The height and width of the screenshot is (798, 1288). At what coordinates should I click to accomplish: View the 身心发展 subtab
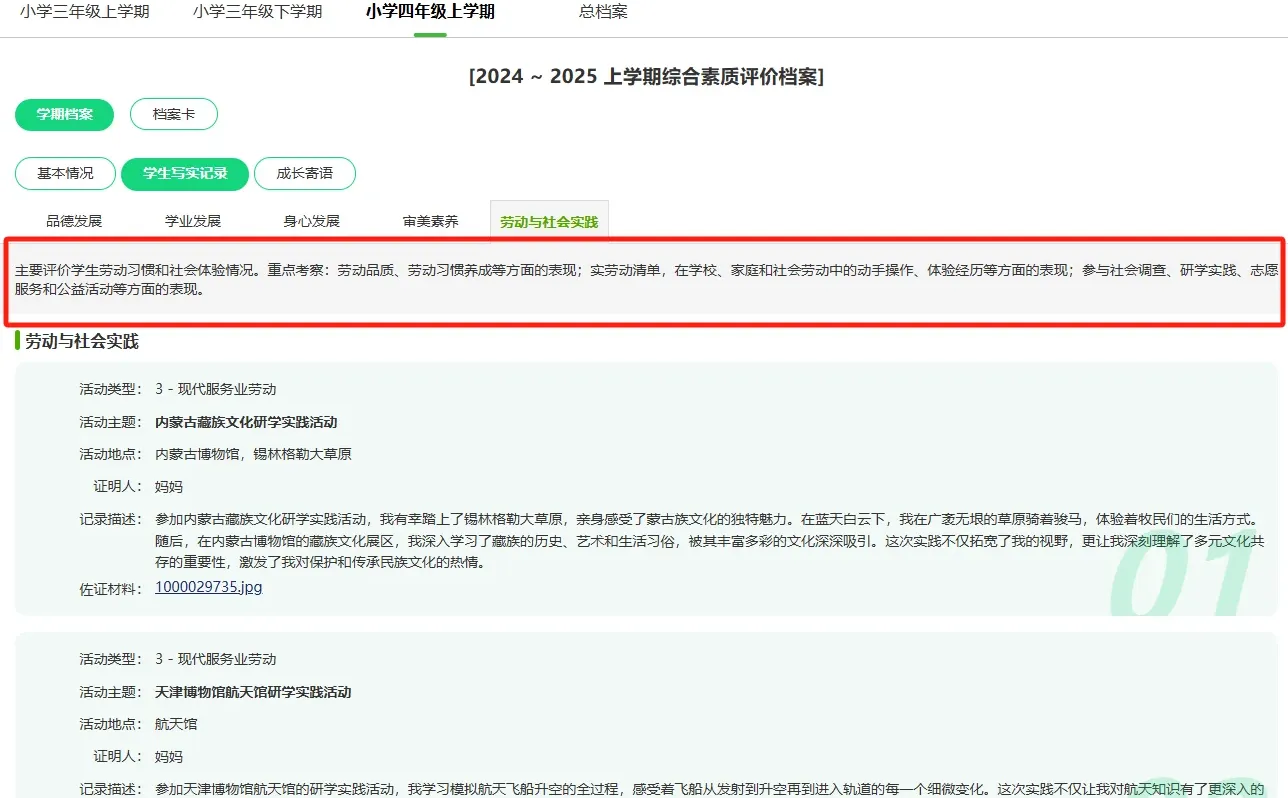click(311, 220)
